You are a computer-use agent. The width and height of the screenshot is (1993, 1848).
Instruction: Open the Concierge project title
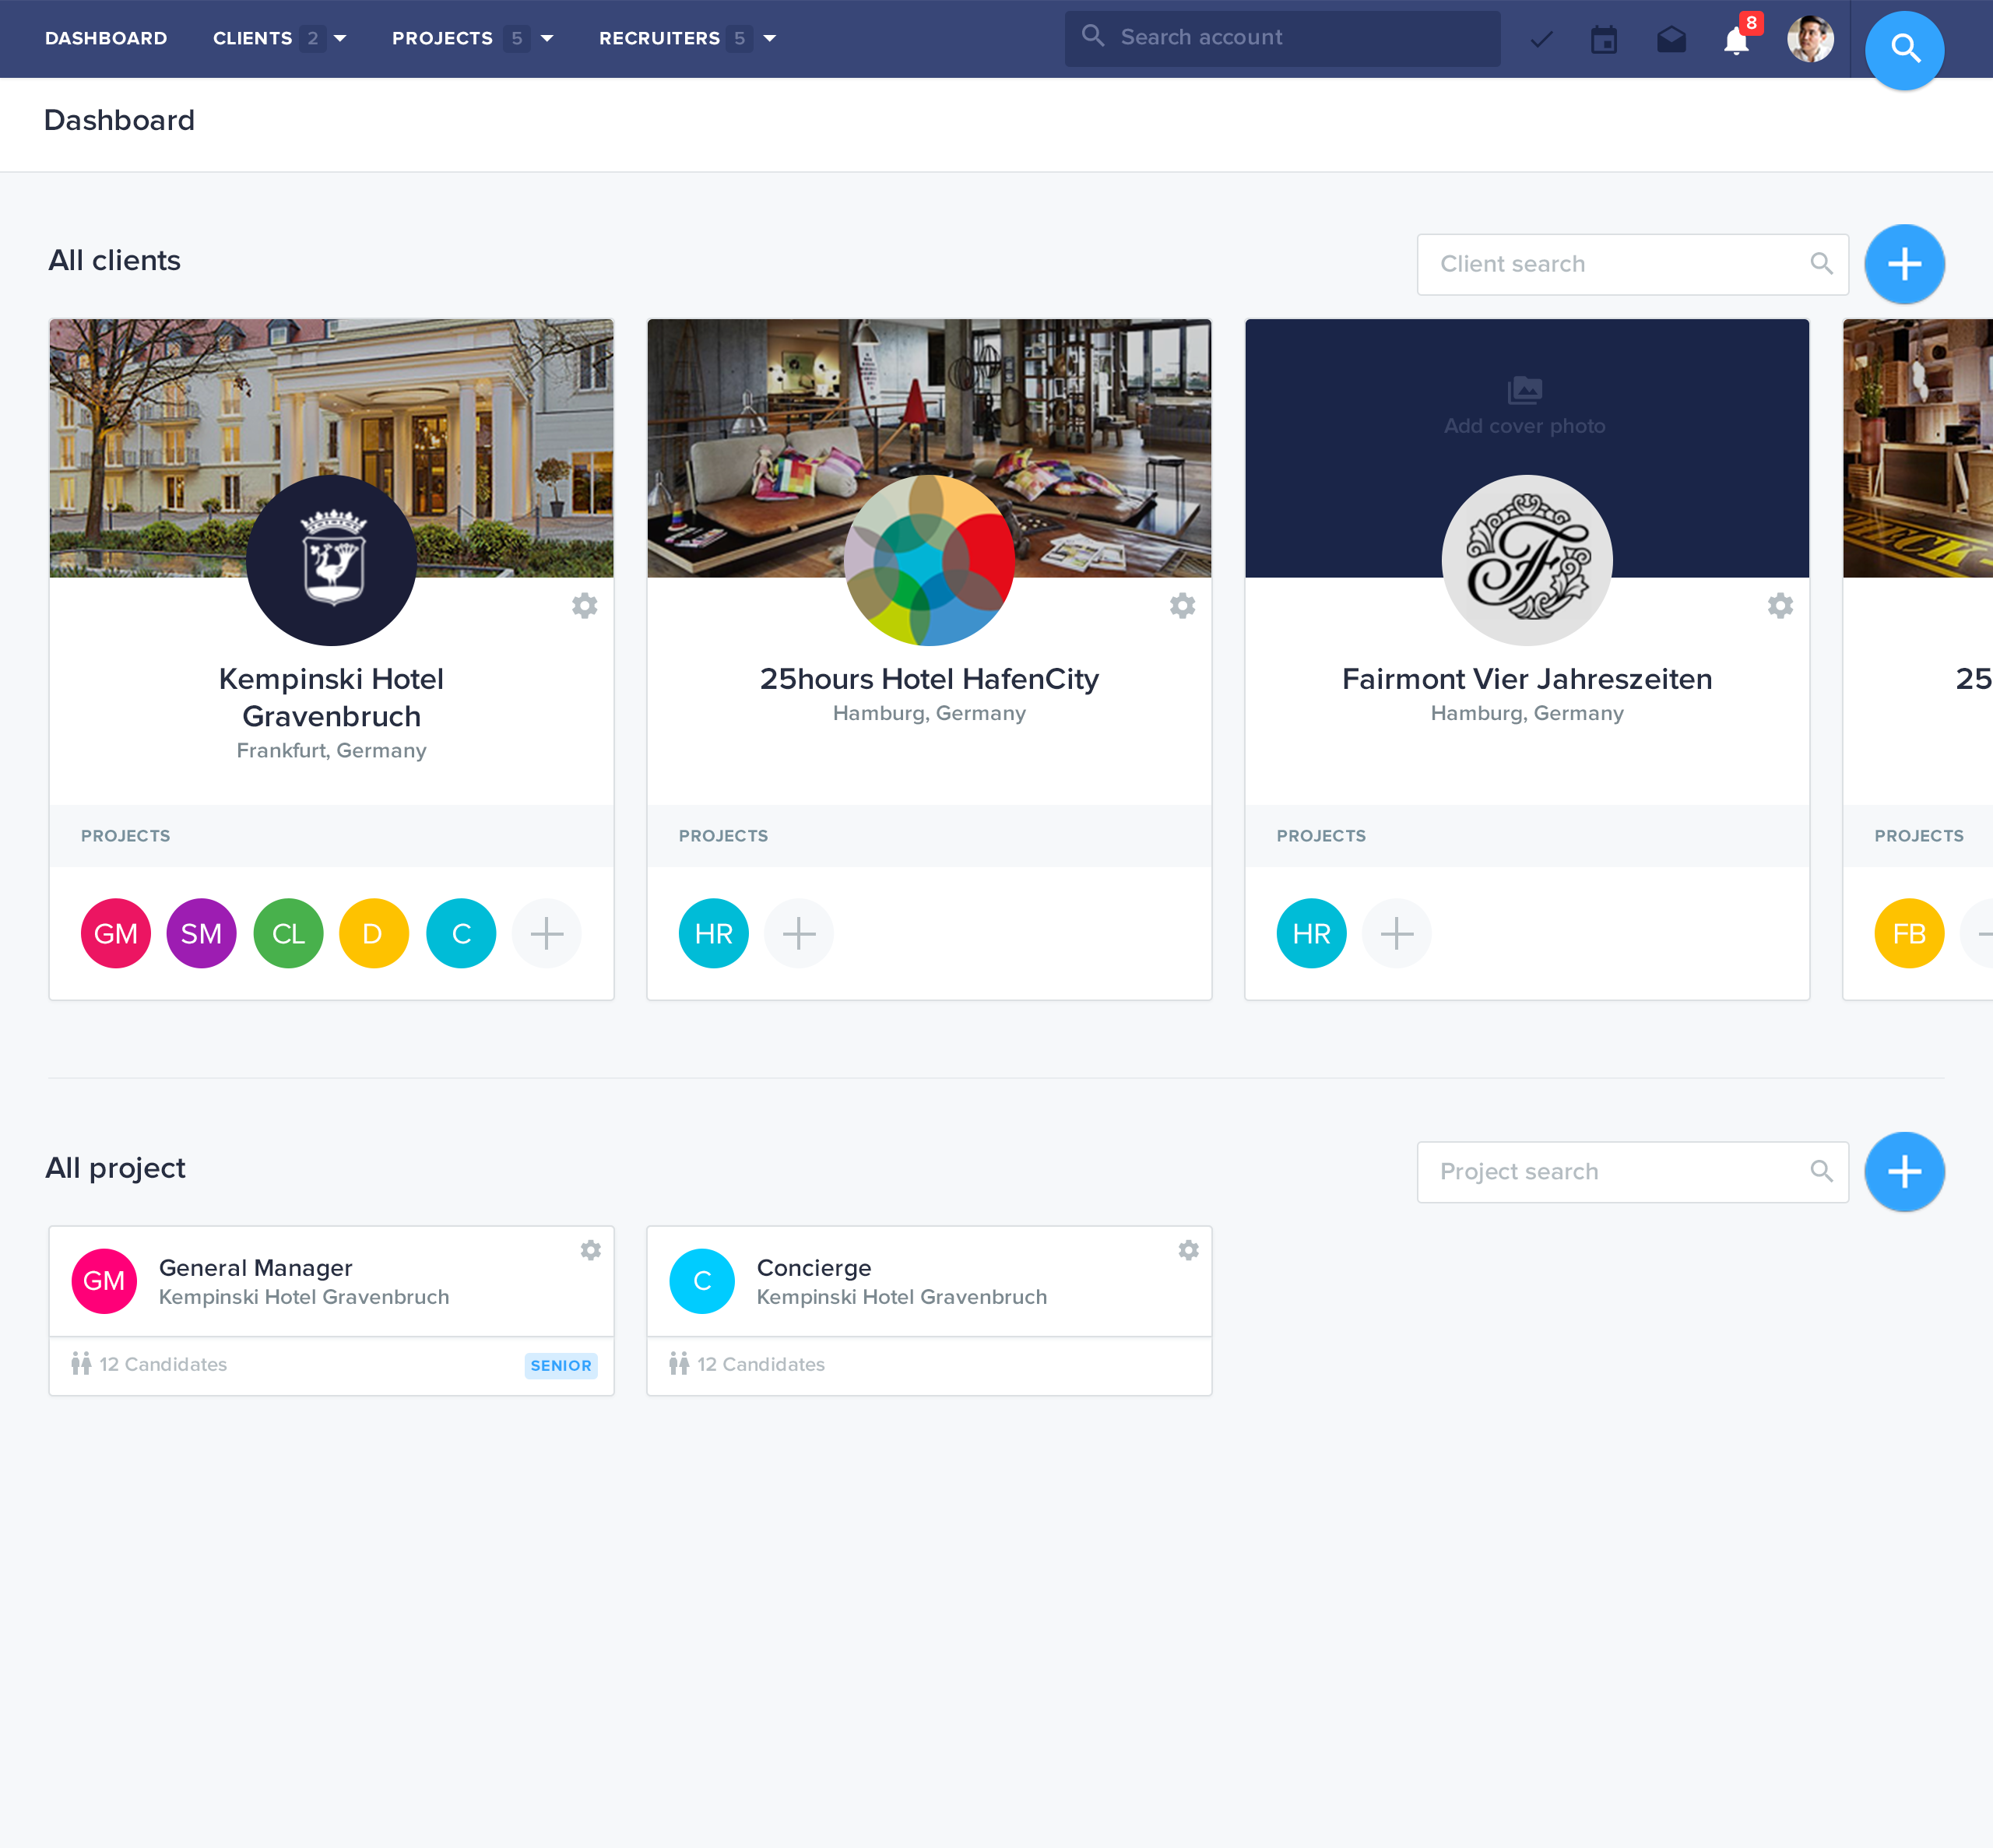click(x=814, y=1268)
